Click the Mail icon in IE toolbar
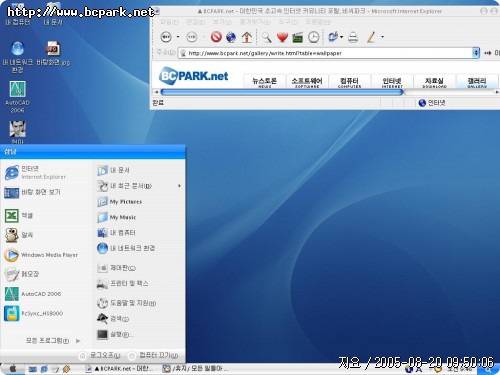 (x=333, y=37)
